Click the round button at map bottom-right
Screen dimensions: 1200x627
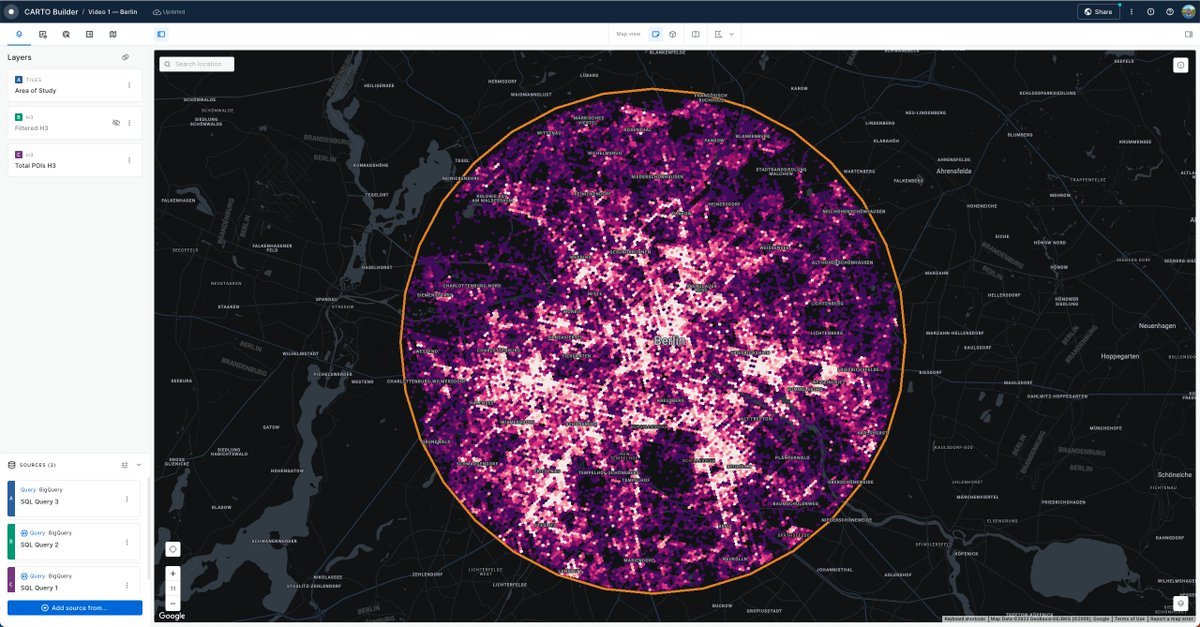[x=1181, y=603]
